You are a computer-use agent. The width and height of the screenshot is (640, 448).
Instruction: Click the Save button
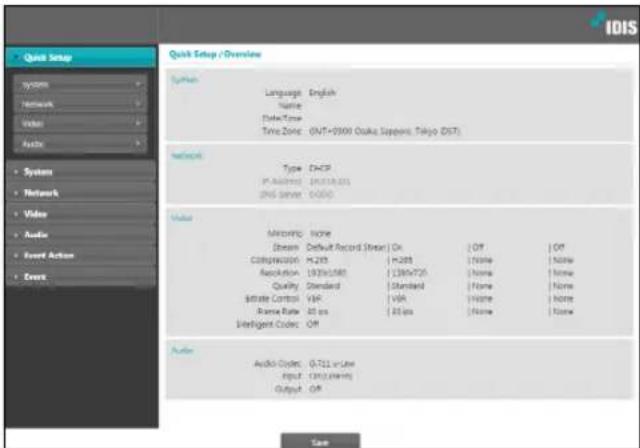click(320, 442)
